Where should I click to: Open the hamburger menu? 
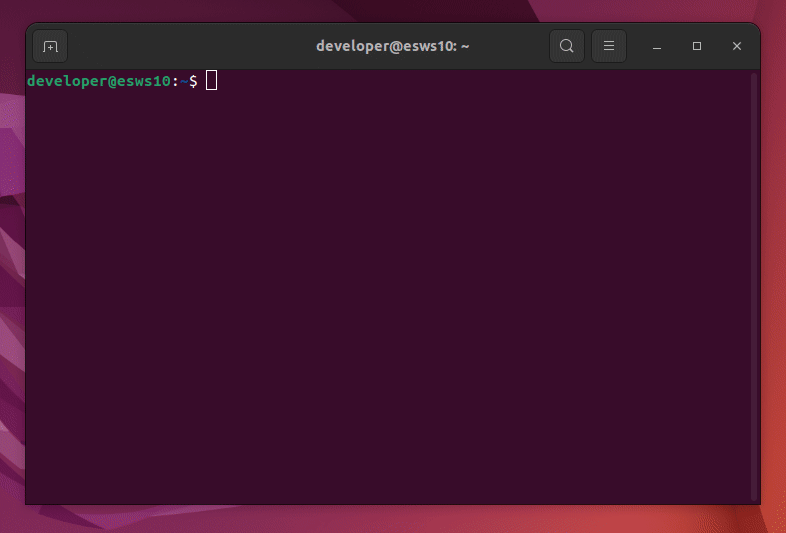[x=609, y=46]
